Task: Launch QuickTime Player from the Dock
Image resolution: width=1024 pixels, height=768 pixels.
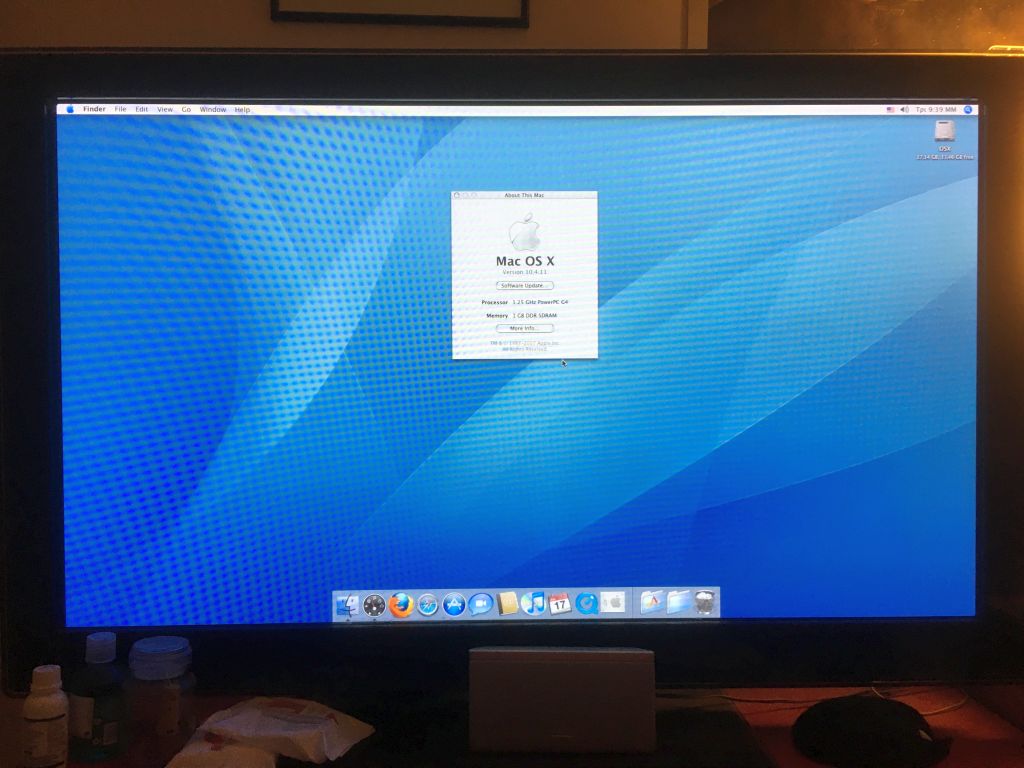Action: coord(586,604)
